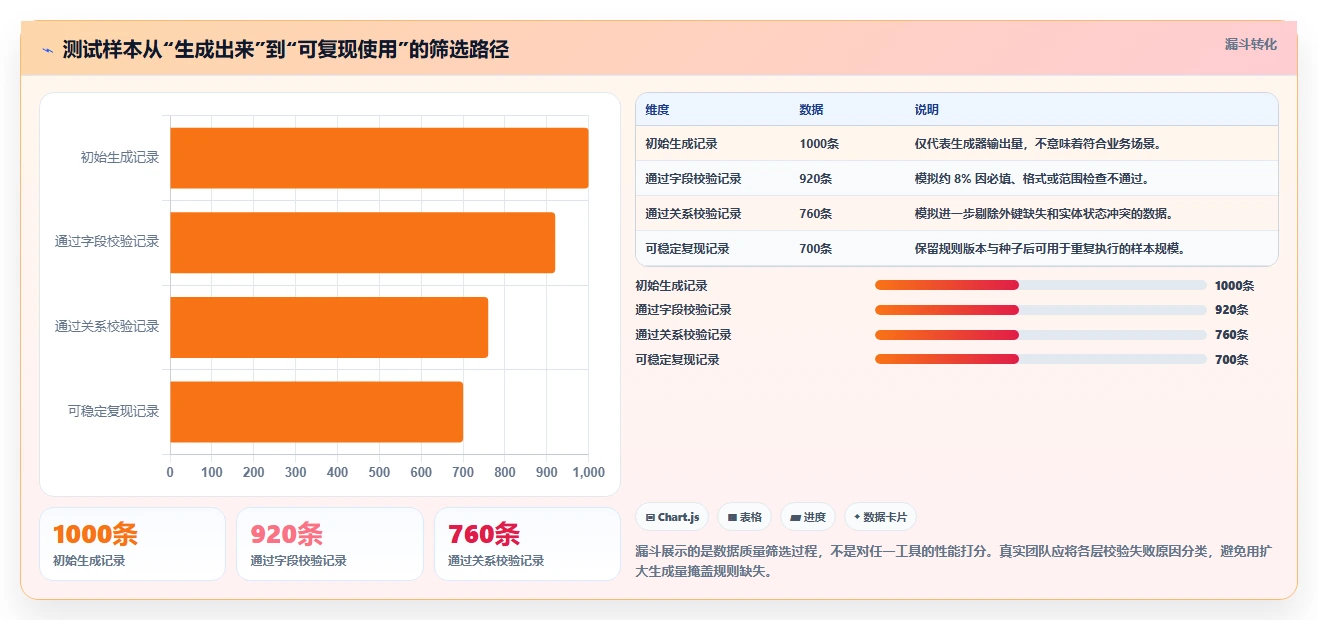Click the description 仅代表生成器输出量
The width and height of the screenshot is (1318, 620).
(x=1037, y=144)
